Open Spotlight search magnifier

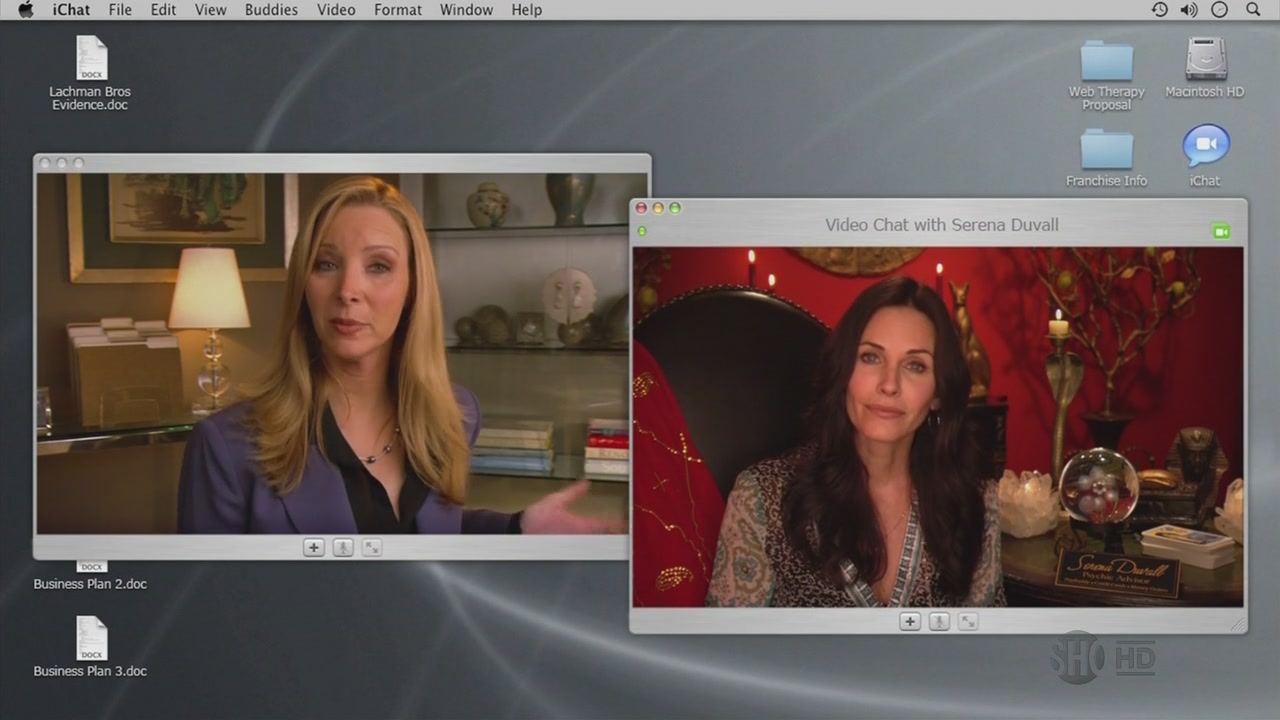point(1253,9)
